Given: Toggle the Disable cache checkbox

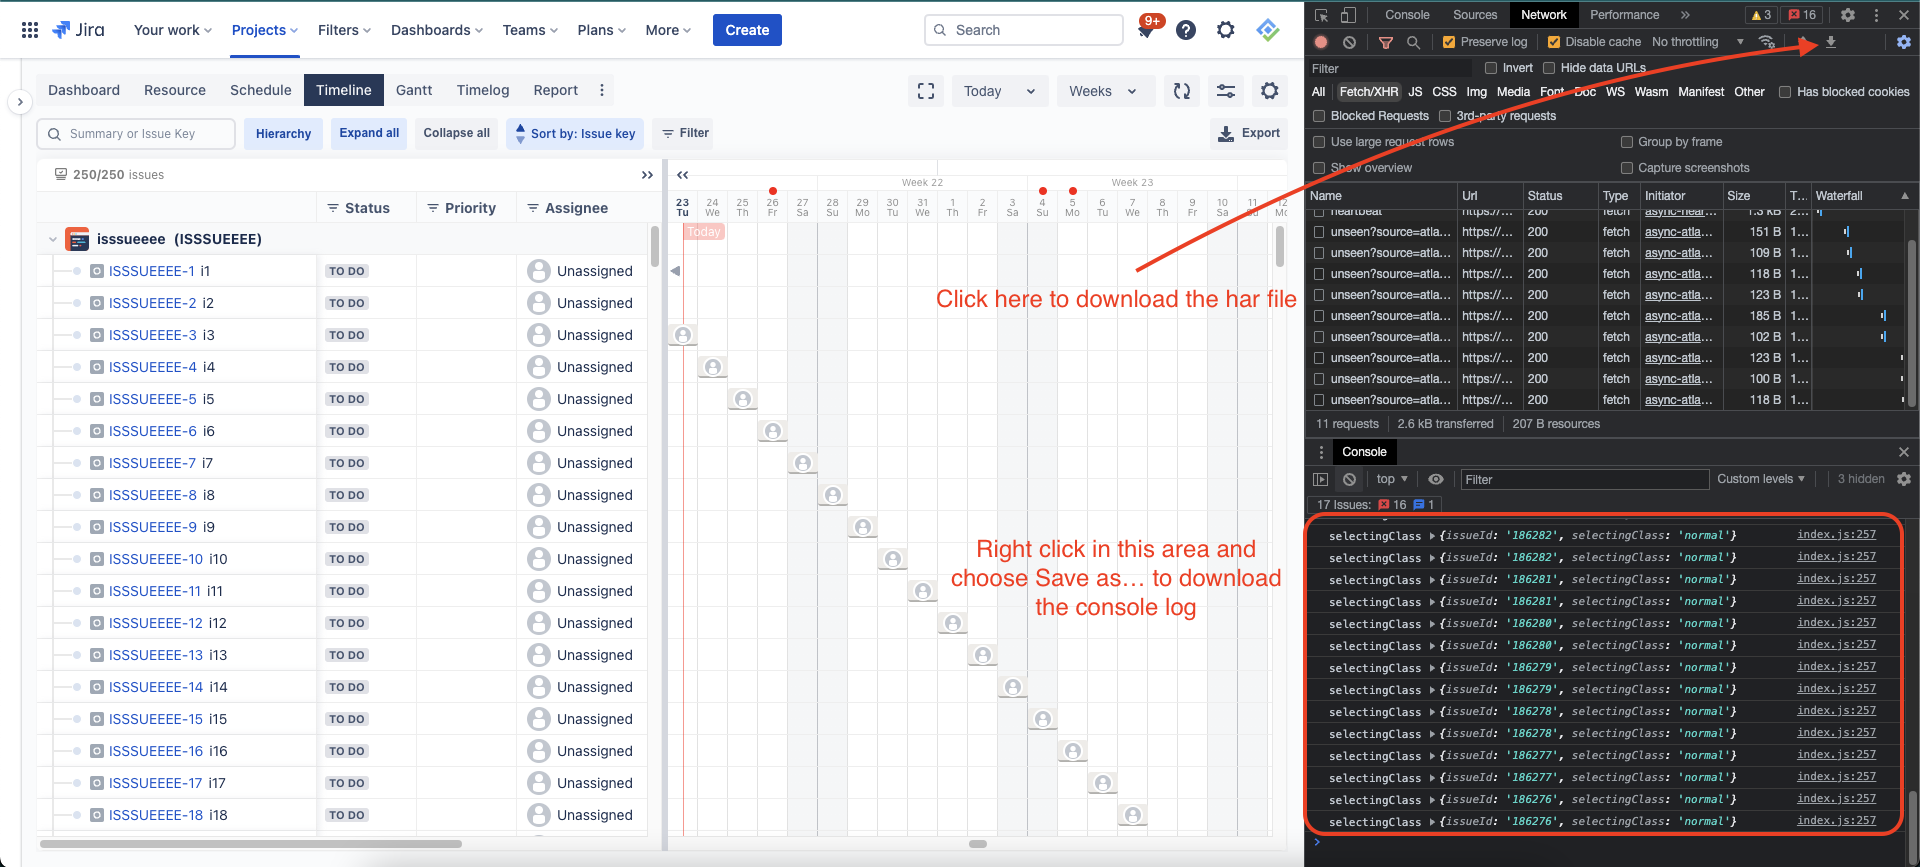Looking at the screenshot, I should tap(1553, 42).
